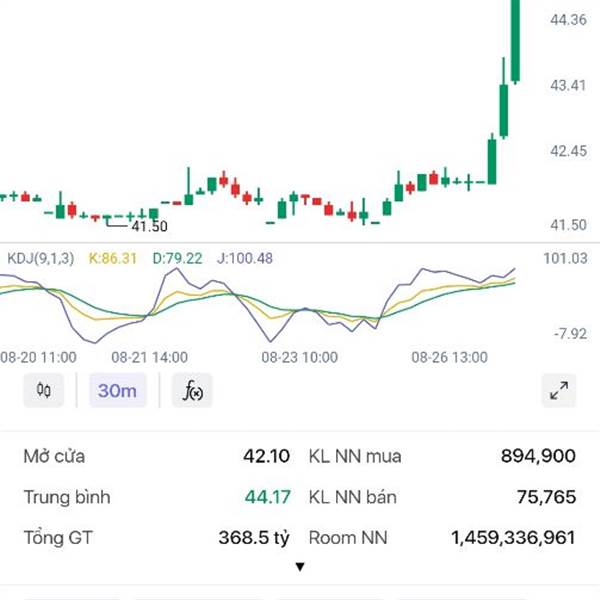The image size is (600, 600).
Task: Select the 08-26 13:00 time axis label
Action: click(450, 357)
